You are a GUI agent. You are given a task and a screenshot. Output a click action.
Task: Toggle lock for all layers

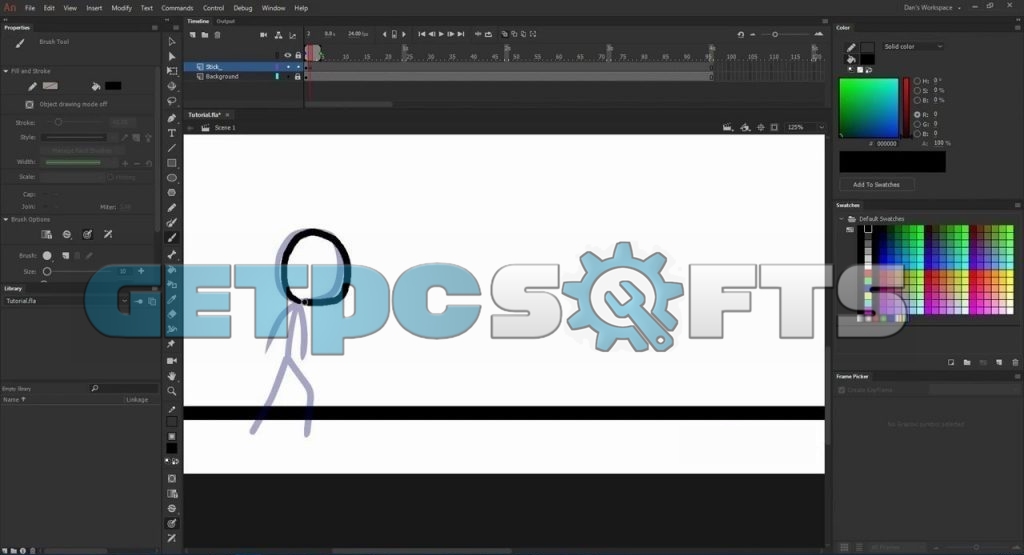coord(298,56)
